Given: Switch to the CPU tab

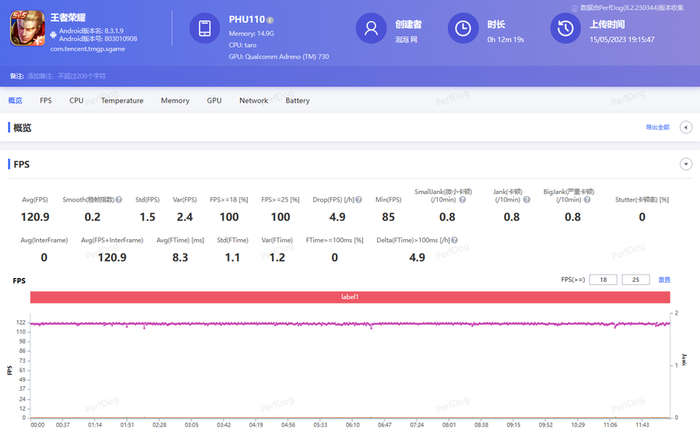Looking at the screenshot, I should pos(76,101).
